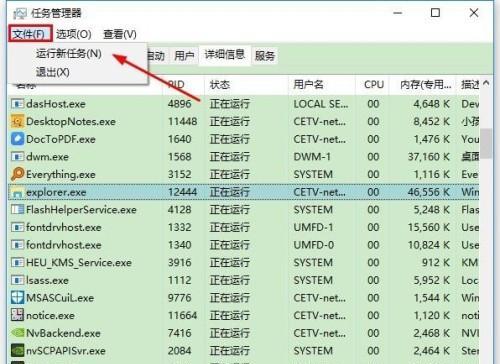Choose 退出(X) from File menu
Viewport: 500px width, 364px height.
[x=53, y=72]
